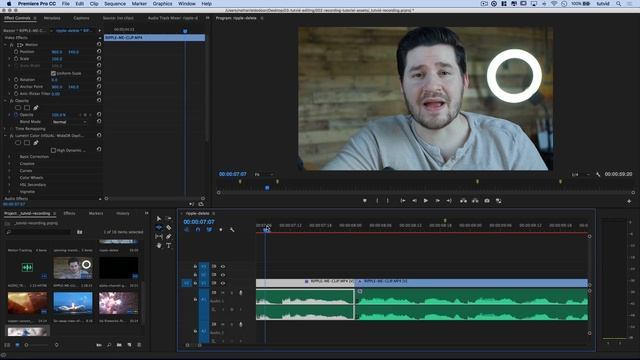Expand the Curves section
Viewport: 640px width, 360px height.
[9, 171]
